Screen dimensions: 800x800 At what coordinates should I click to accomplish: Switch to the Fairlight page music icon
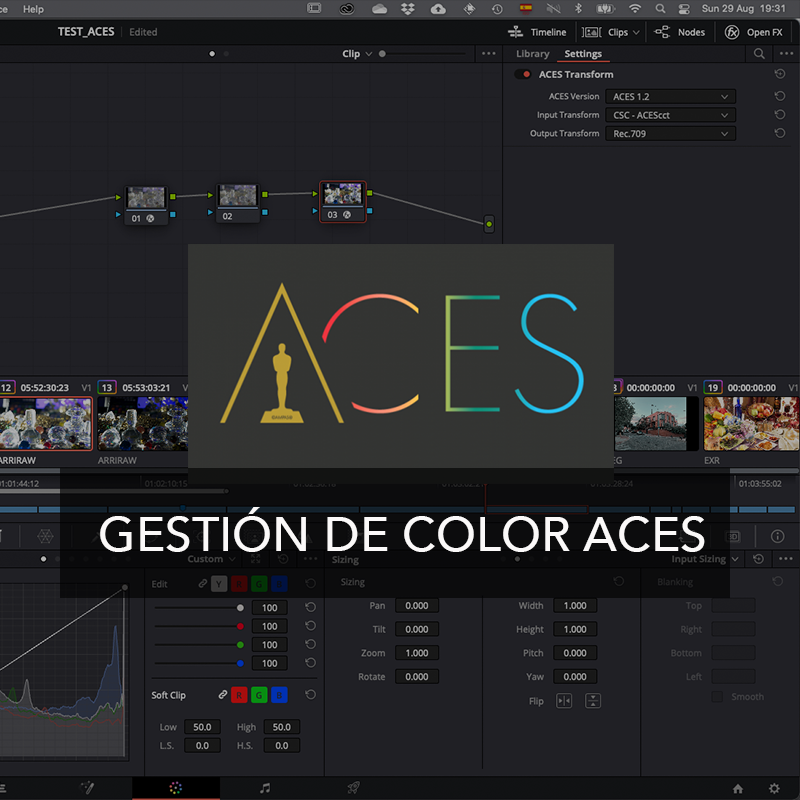[x=265, y=788]
